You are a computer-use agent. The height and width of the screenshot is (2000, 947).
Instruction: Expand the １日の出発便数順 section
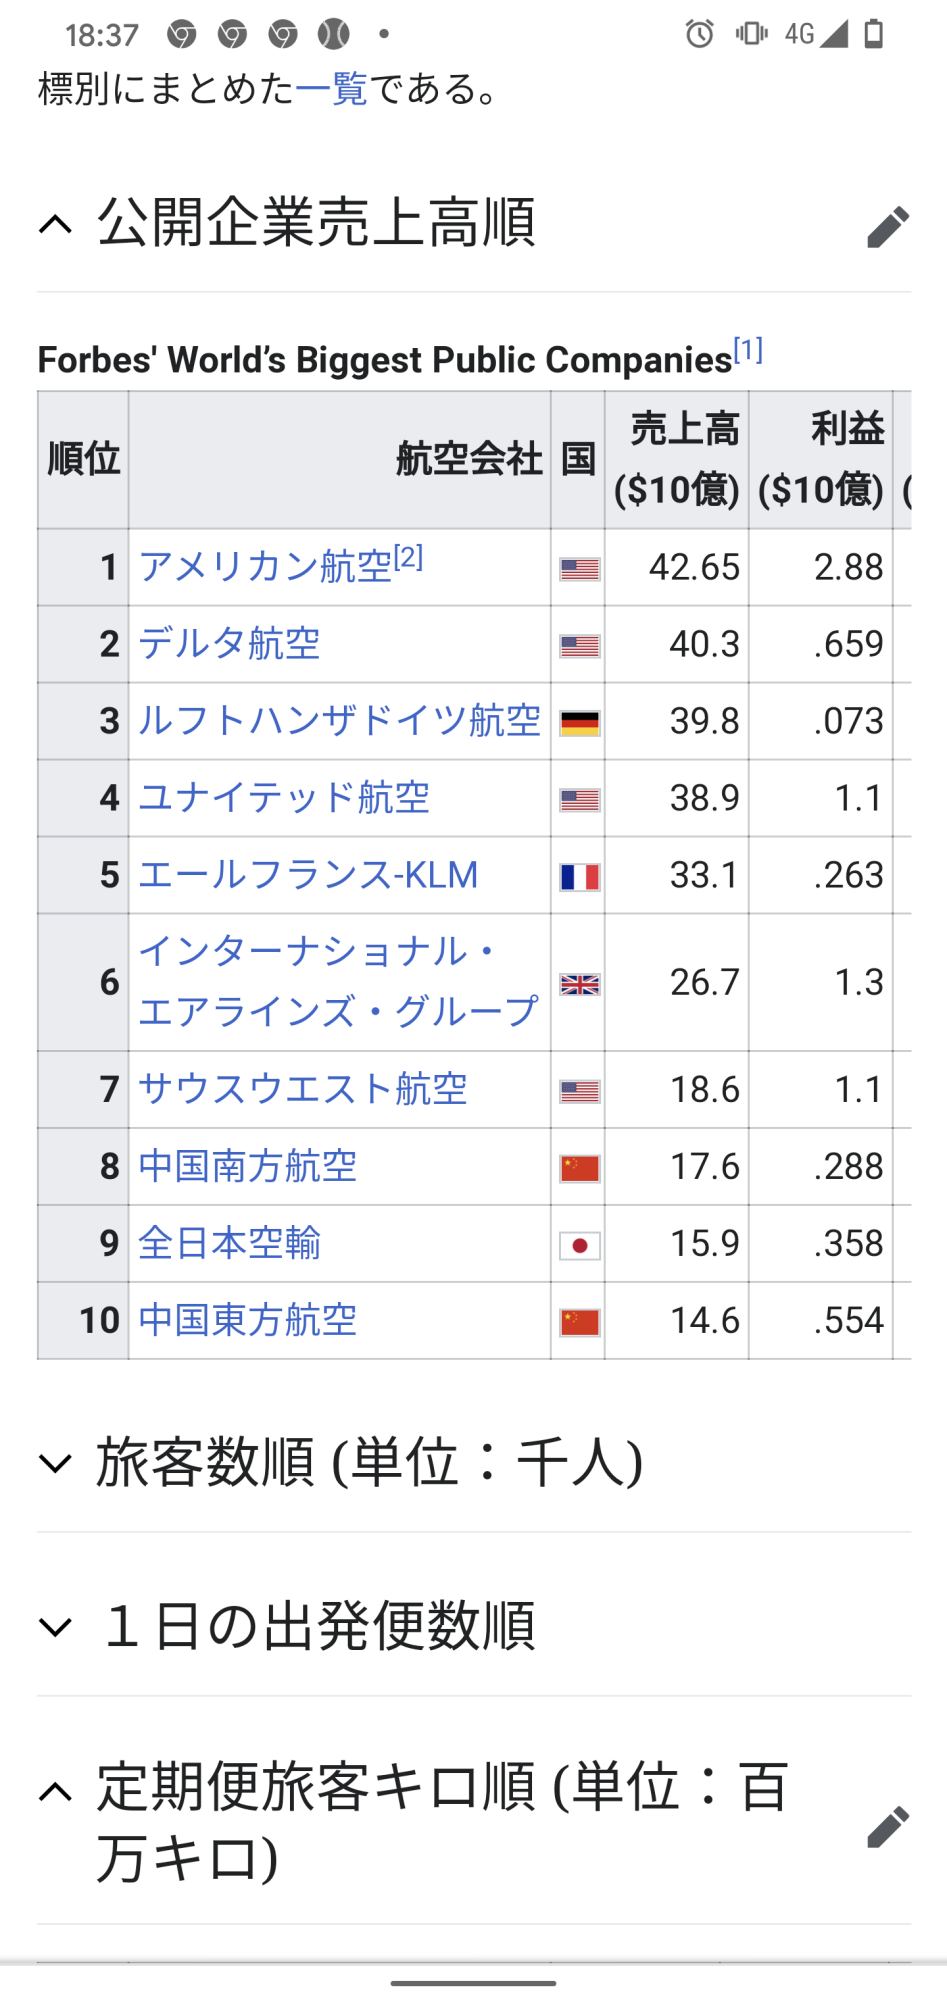click(x=56, y=1627)
